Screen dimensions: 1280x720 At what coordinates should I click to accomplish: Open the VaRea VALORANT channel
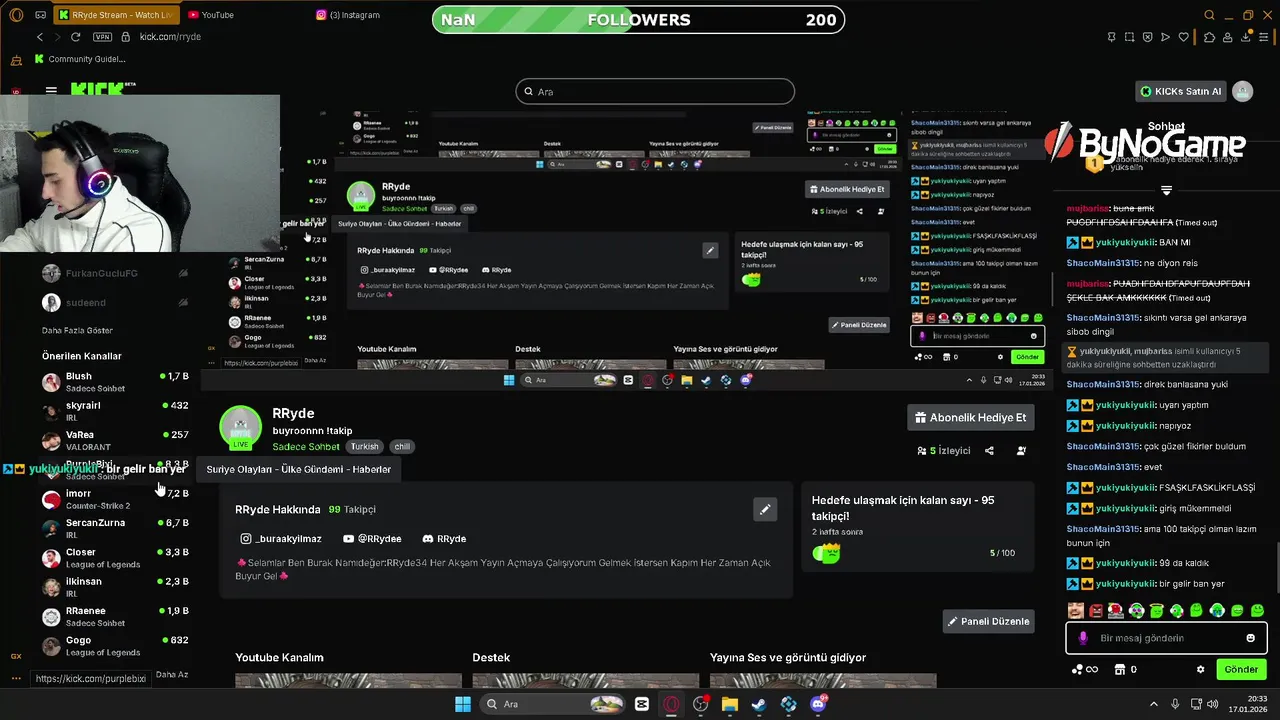(115, 440)
